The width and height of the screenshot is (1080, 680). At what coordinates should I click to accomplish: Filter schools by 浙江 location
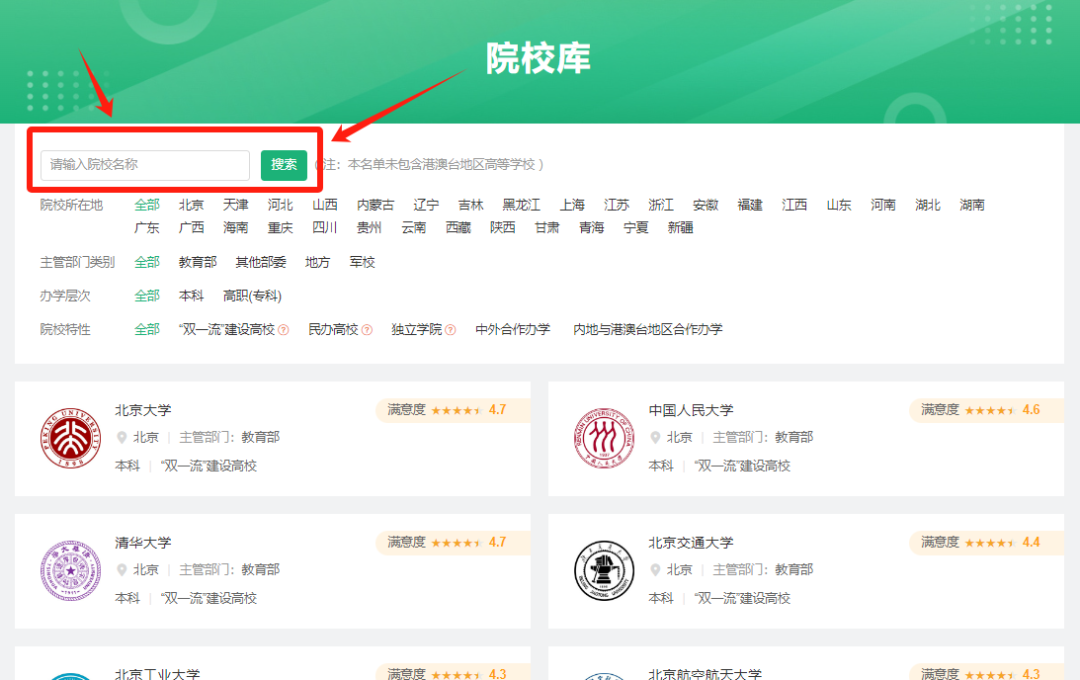[661, 205]
